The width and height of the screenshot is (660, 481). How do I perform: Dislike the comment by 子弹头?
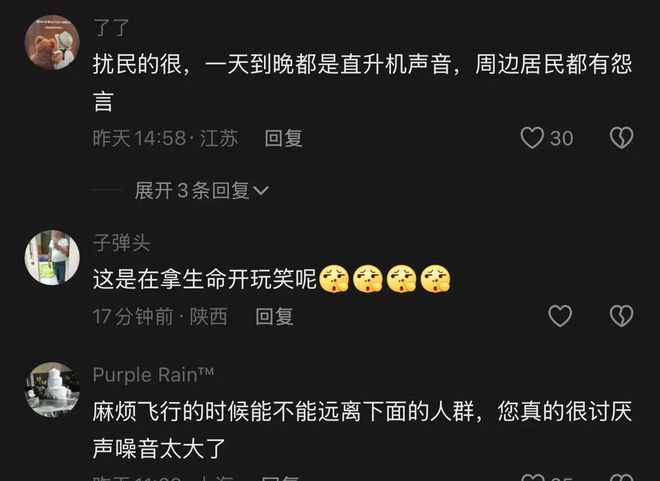pos(622,316)
